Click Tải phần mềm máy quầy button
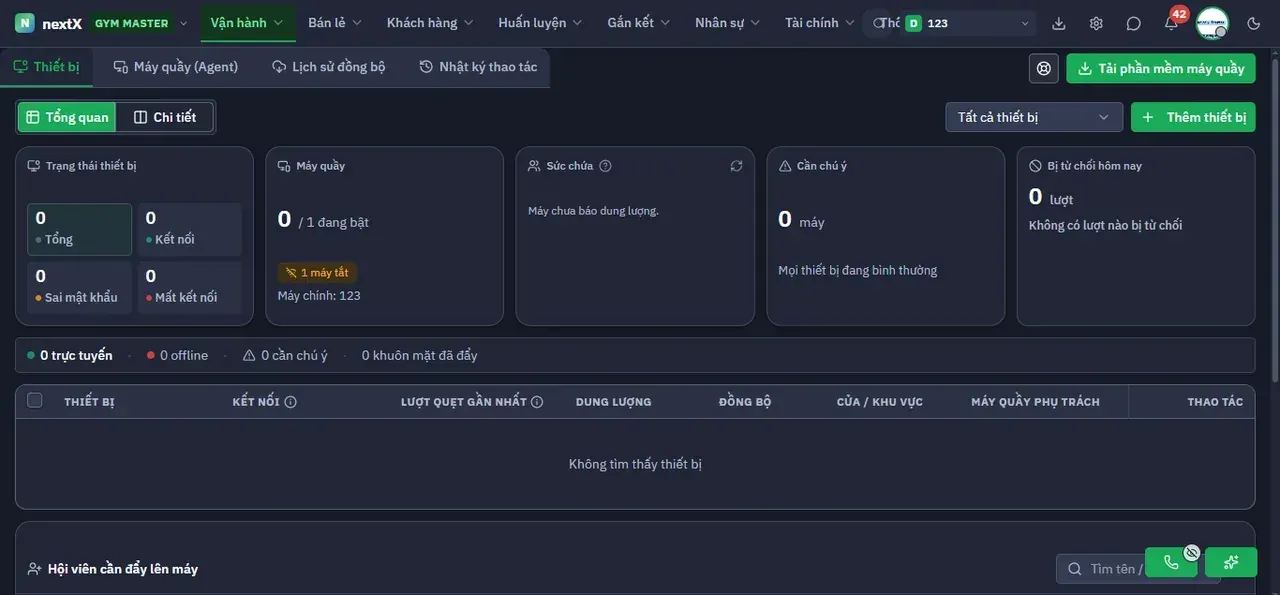The height and width of the screenshot is (595, 1280). (x=1161, y=68)
